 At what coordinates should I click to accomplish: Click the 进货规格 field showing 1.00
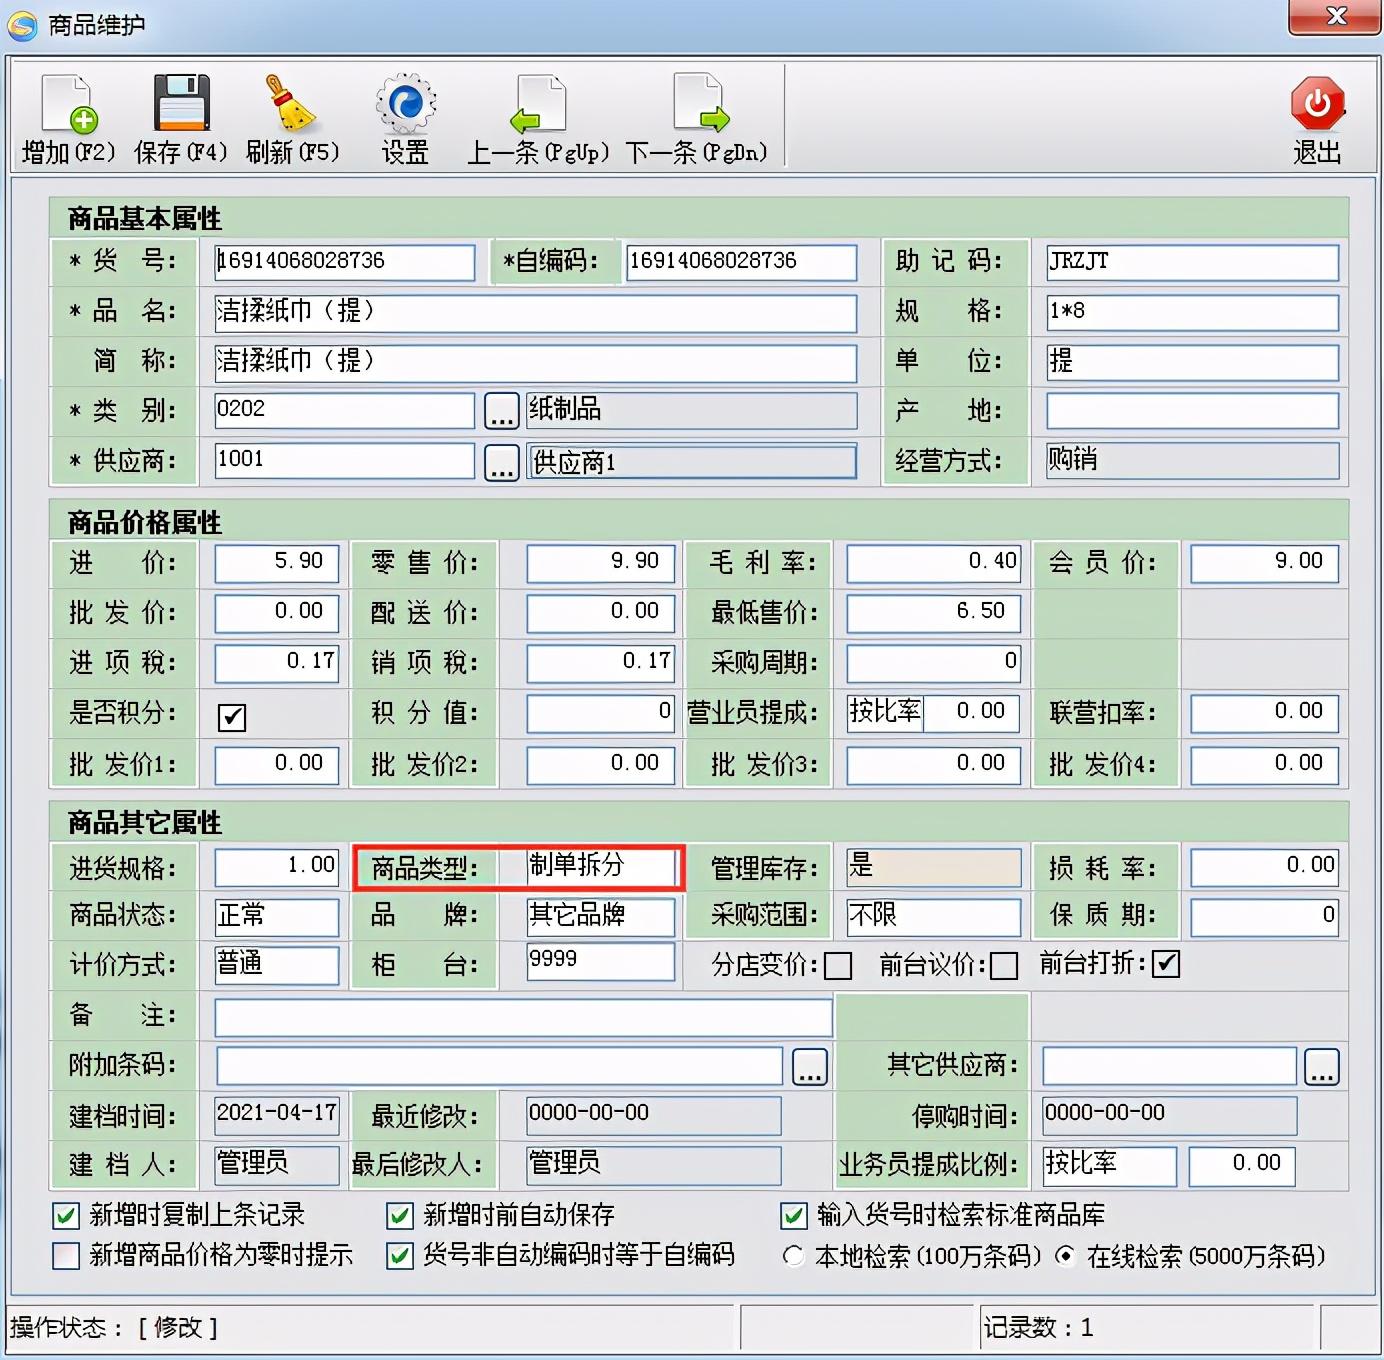(x=277, y=866)
